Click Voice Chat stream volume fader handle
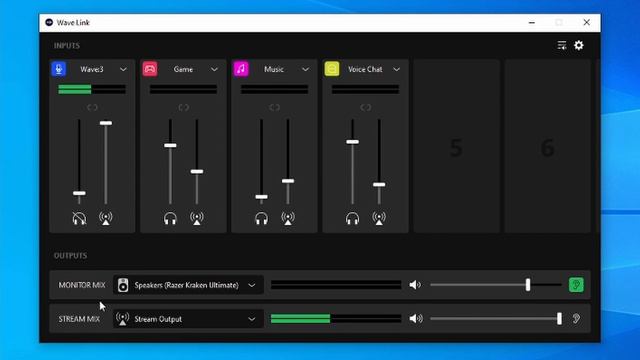Image resolution: width=640 pixels, height=360 pixels. click(x=379, y=184)
